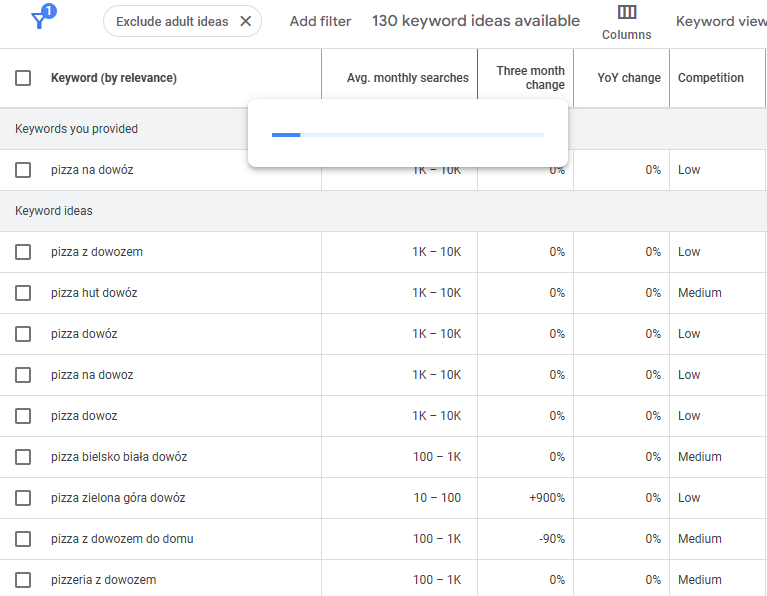Check the pizza hut dowóz row
767x596 pixels.
23,293
